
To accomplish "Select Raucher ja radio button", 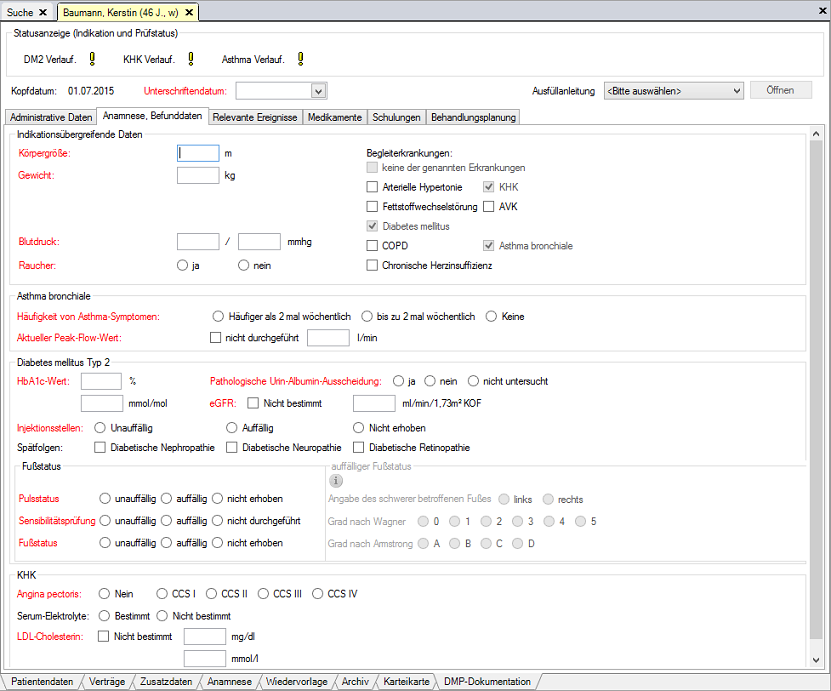I will 182,265.
